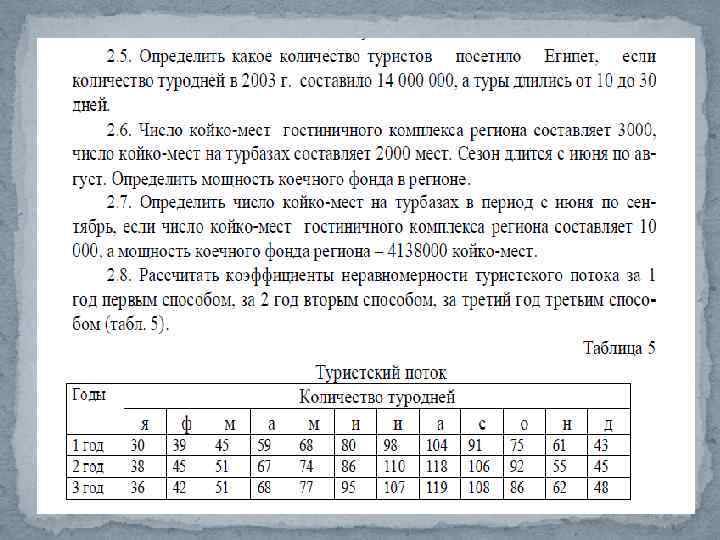
Task: Click month header 'ф' in the table
Action: (x=186, y=424)
